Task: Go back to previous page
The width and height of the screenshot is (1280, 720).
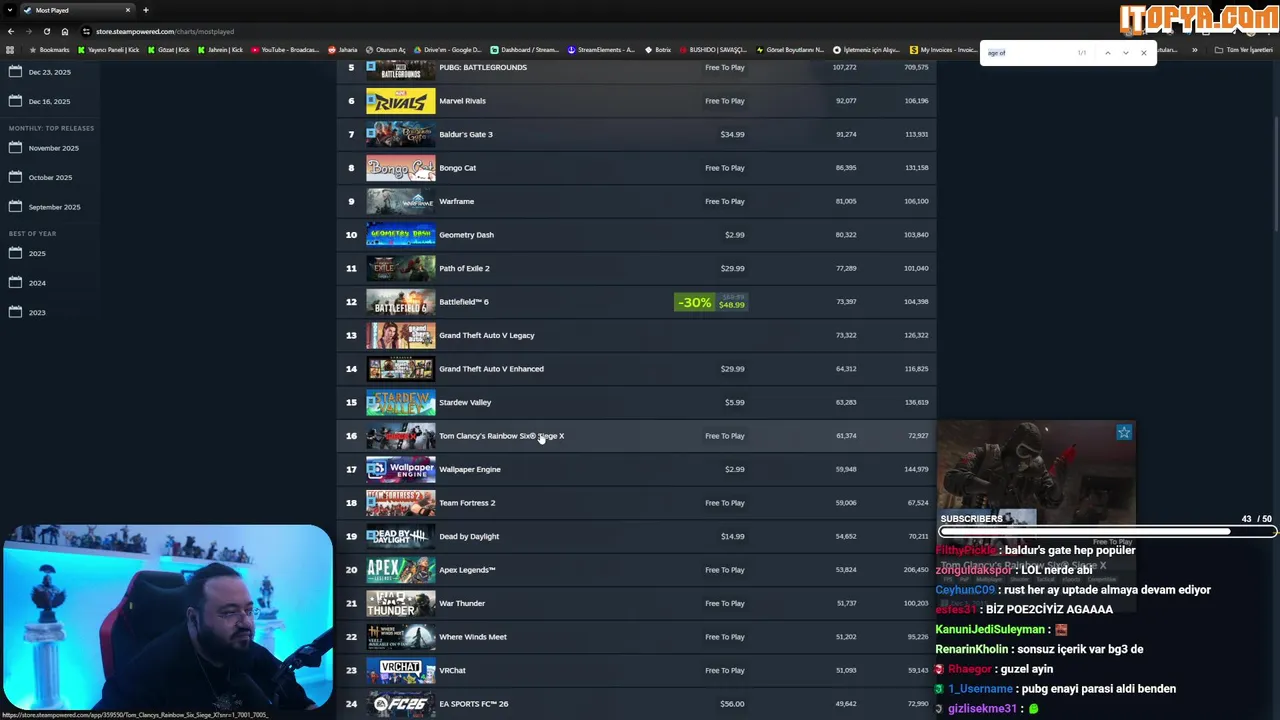Action: pyautogui.click(x=11, y=31)
